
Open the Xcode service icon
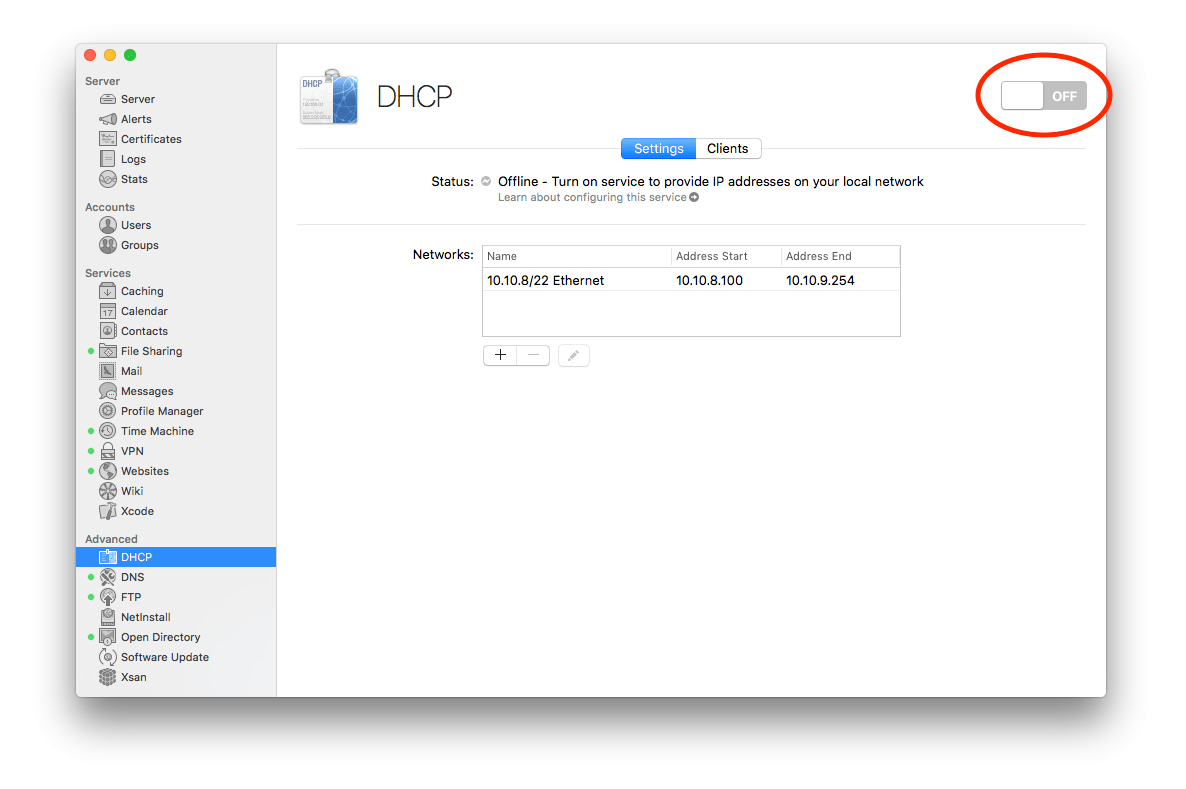(x=108, y=511)
